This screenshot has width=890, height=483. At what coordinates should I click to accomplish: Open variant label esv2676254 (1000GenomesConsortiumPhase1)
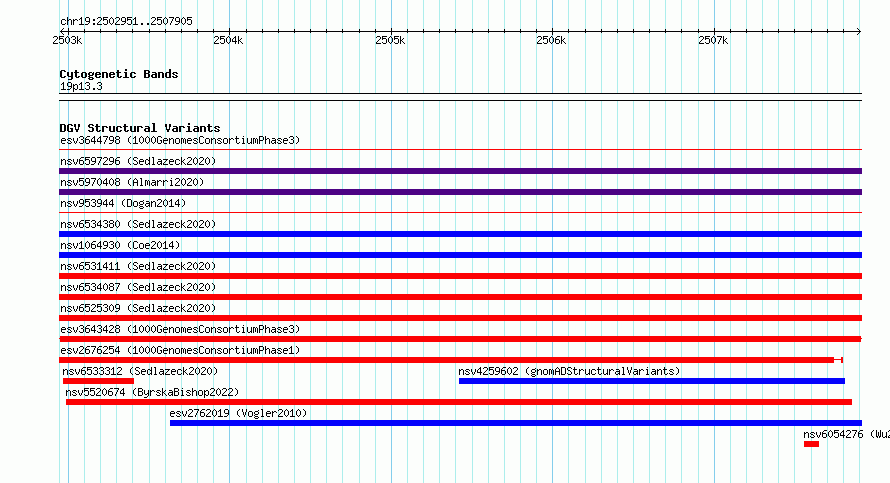(180, 350)
